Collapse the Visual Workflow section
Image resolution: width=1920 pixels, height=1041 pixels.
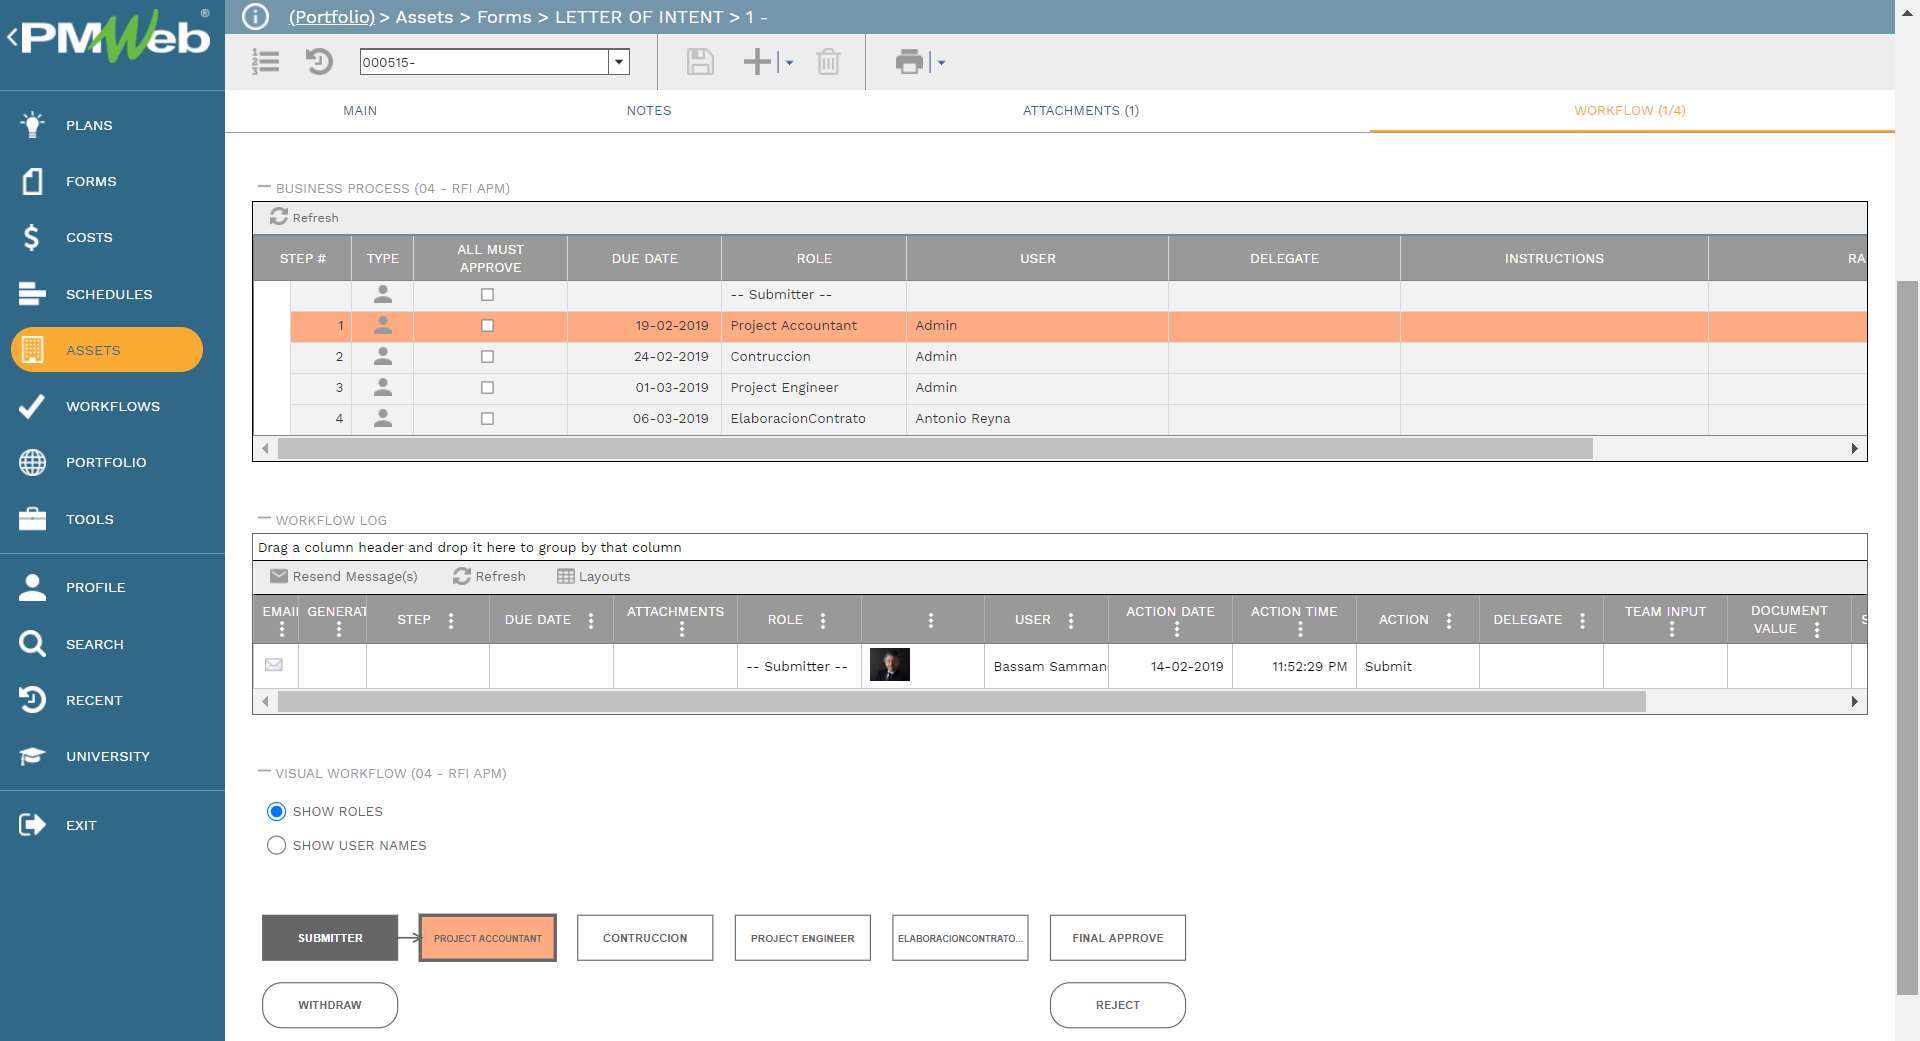pyautogui.click(x=264, y=772)
